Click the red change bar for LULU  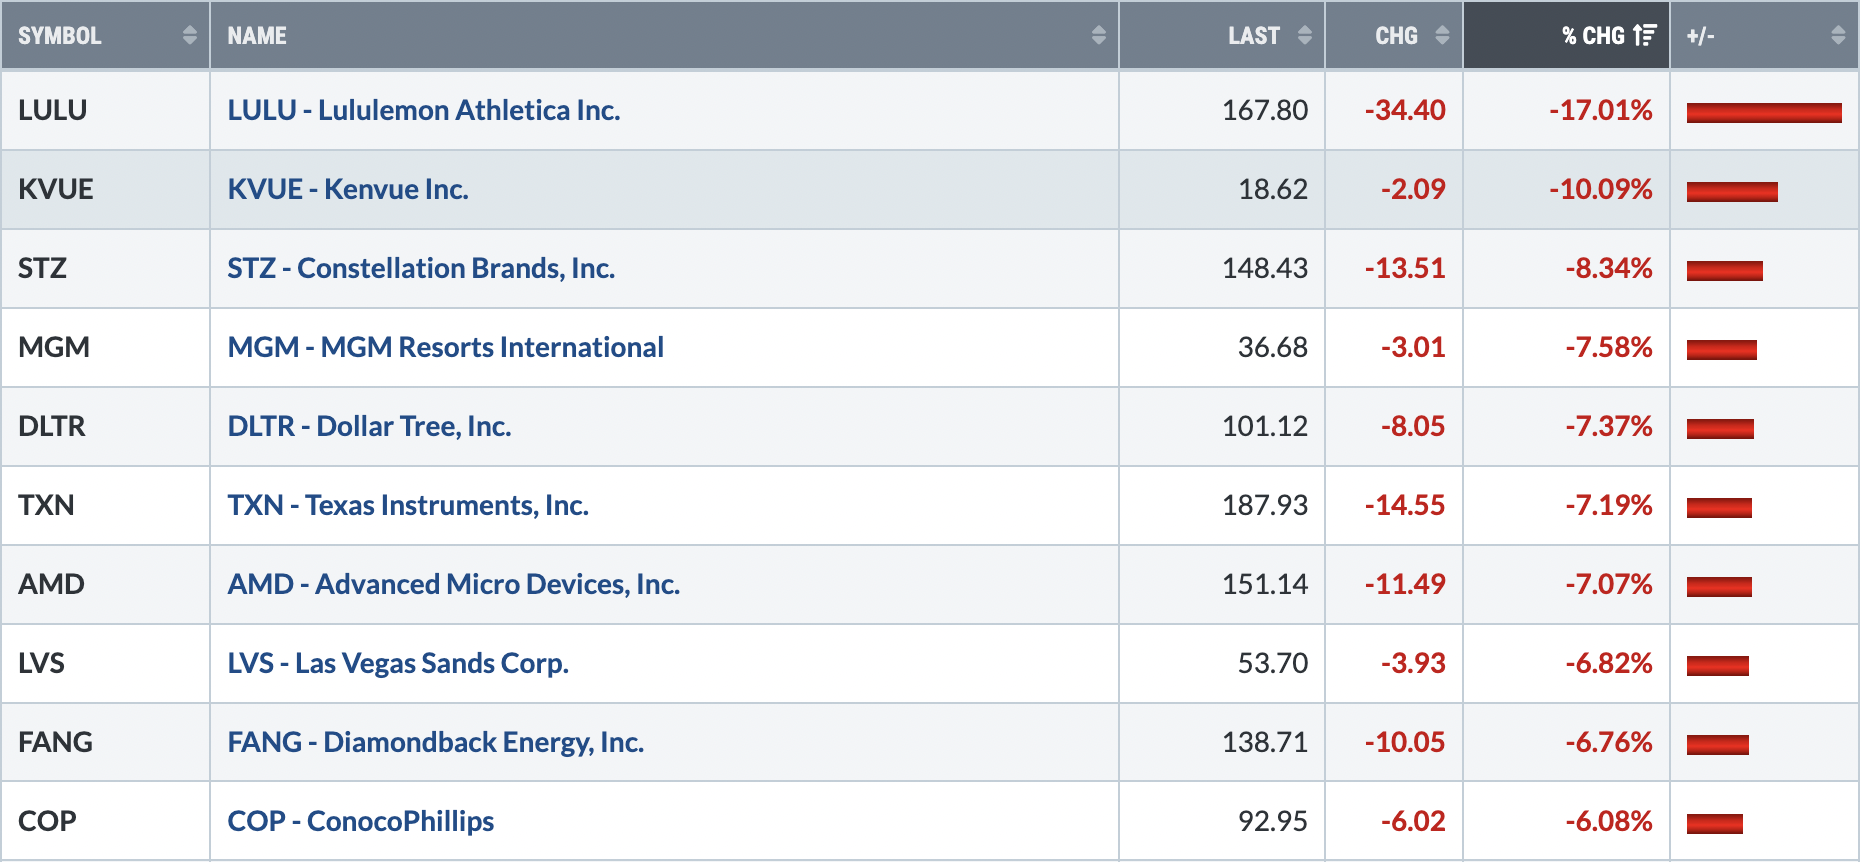point(1764,113)
